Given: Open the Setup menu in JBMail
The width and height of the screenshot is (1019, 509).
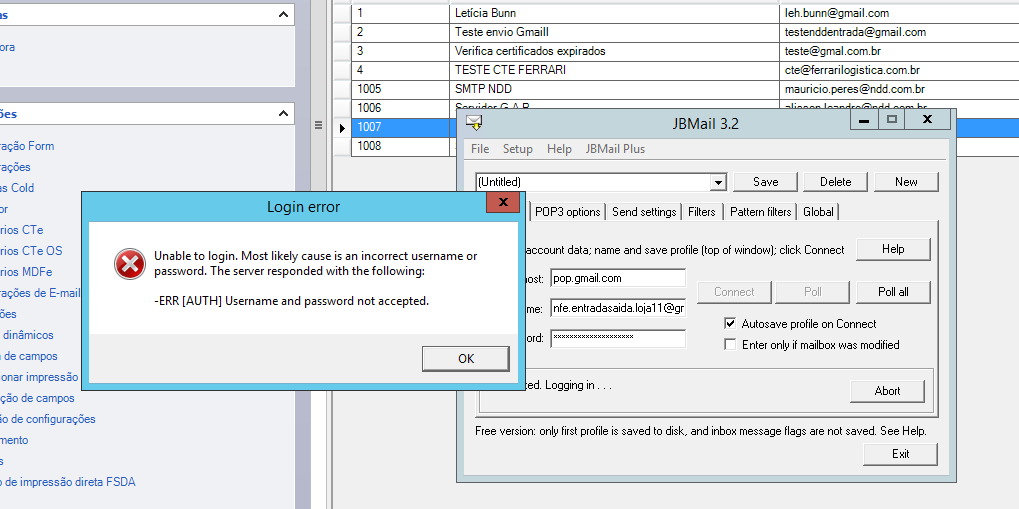Looking at the screenshot, I should click(517, 149).
